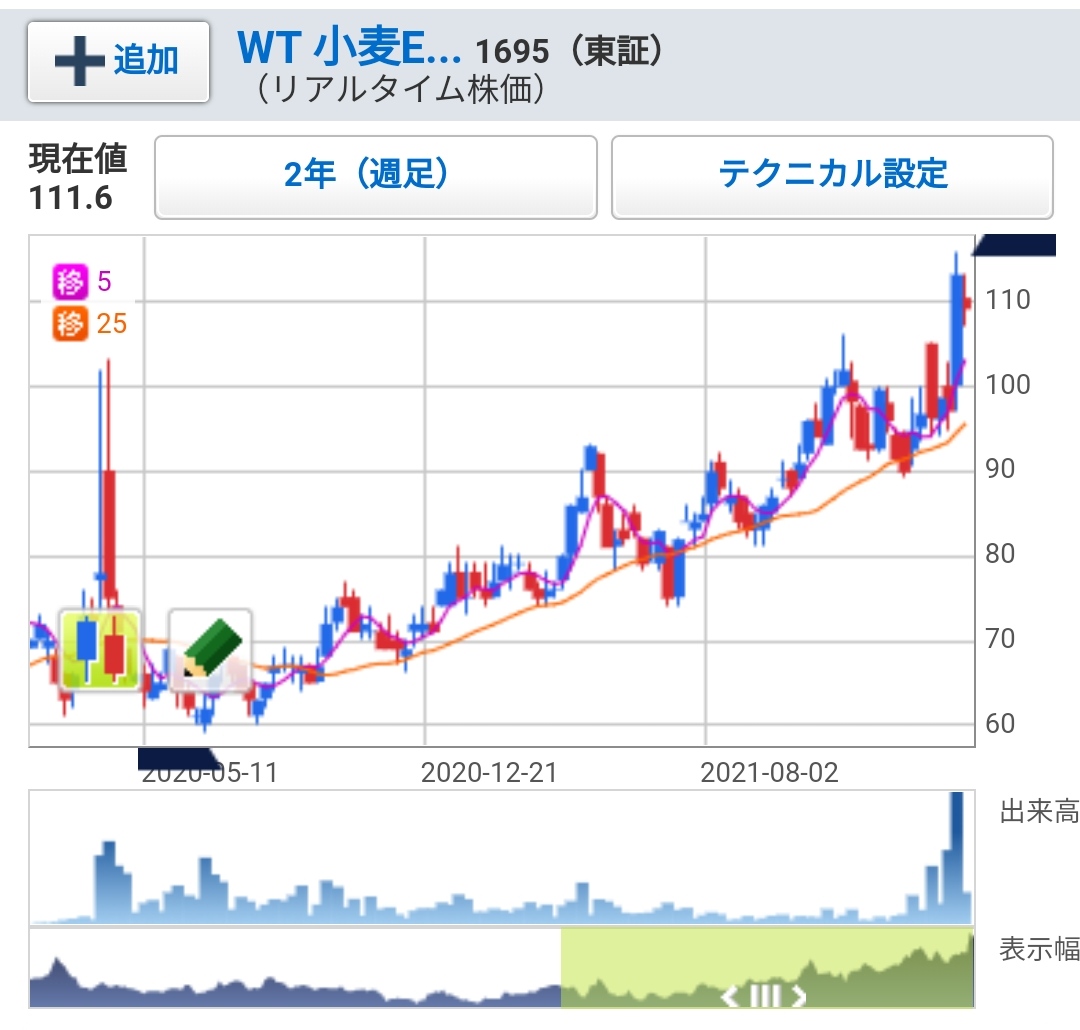This screenshot has height=1030, width=1080.
Task: Click the magenta 移 5 moving average icon
Action: point(69,283)
